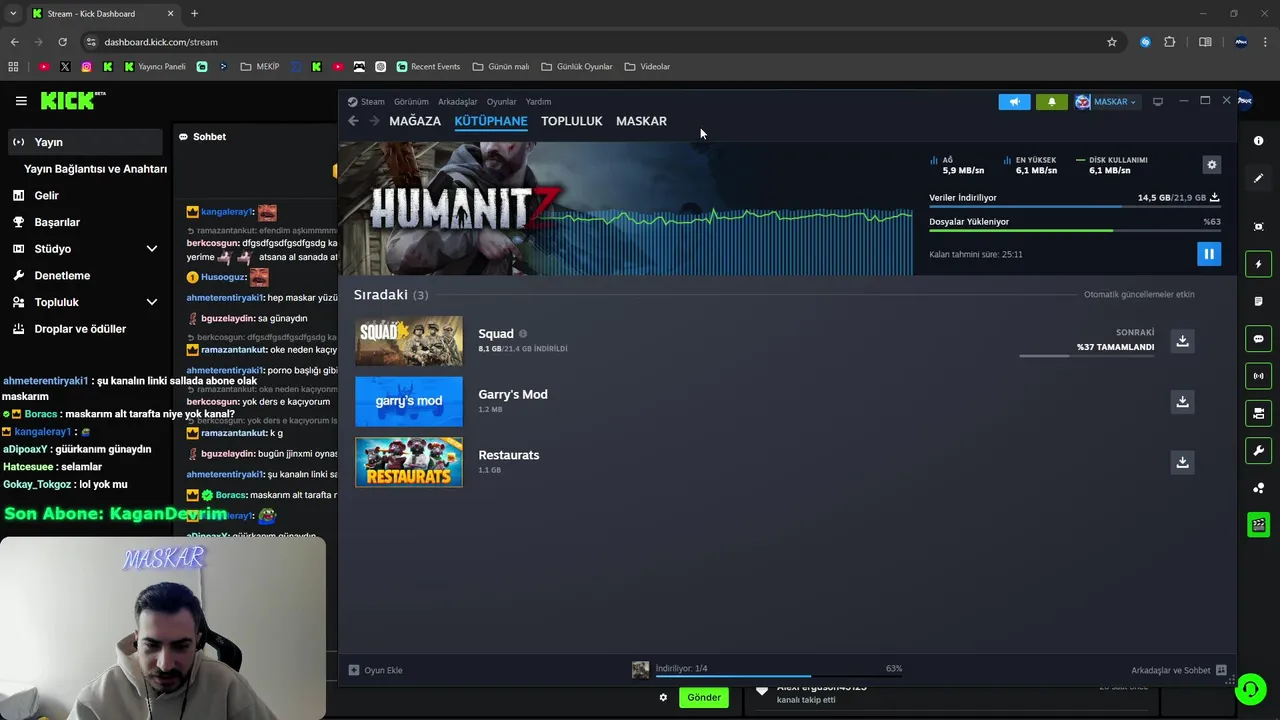Click the Kick sidebar screen capture icon
The height and width of the screenshot is (720, 1280).
1259,227
